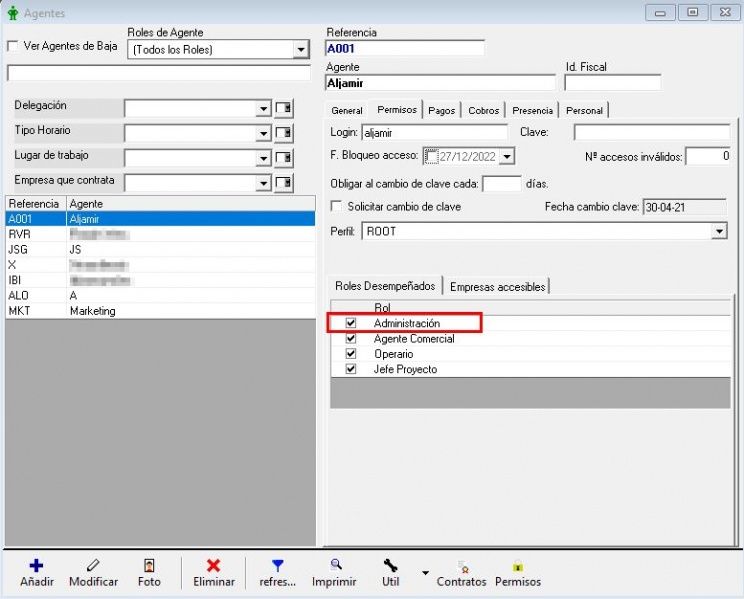Expand the Roles de Agente dropdown
This screenshot has width=744, height=599.
tap(301, 50)
